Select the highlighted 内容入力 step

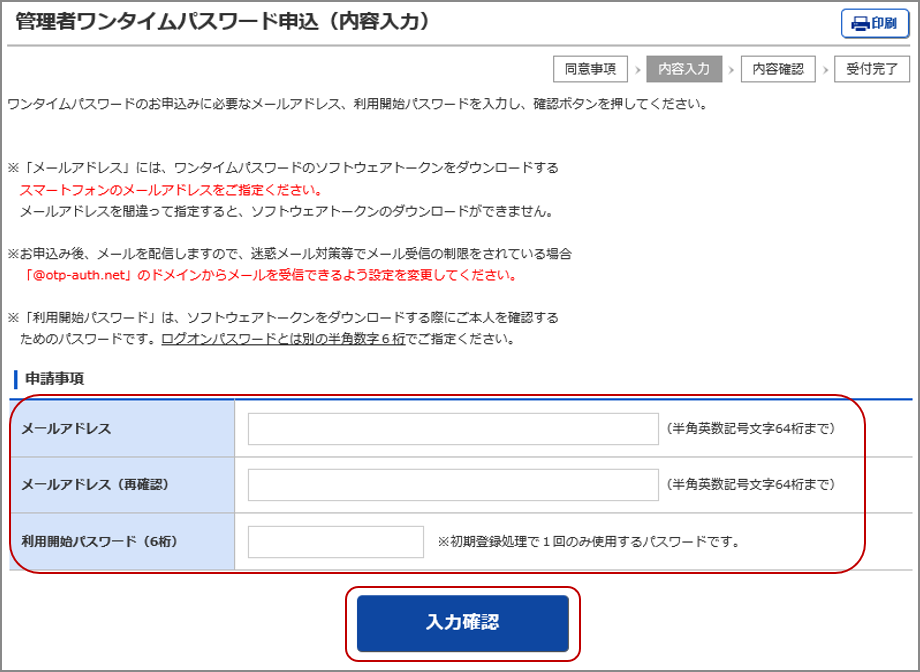(x=684, y=69)
